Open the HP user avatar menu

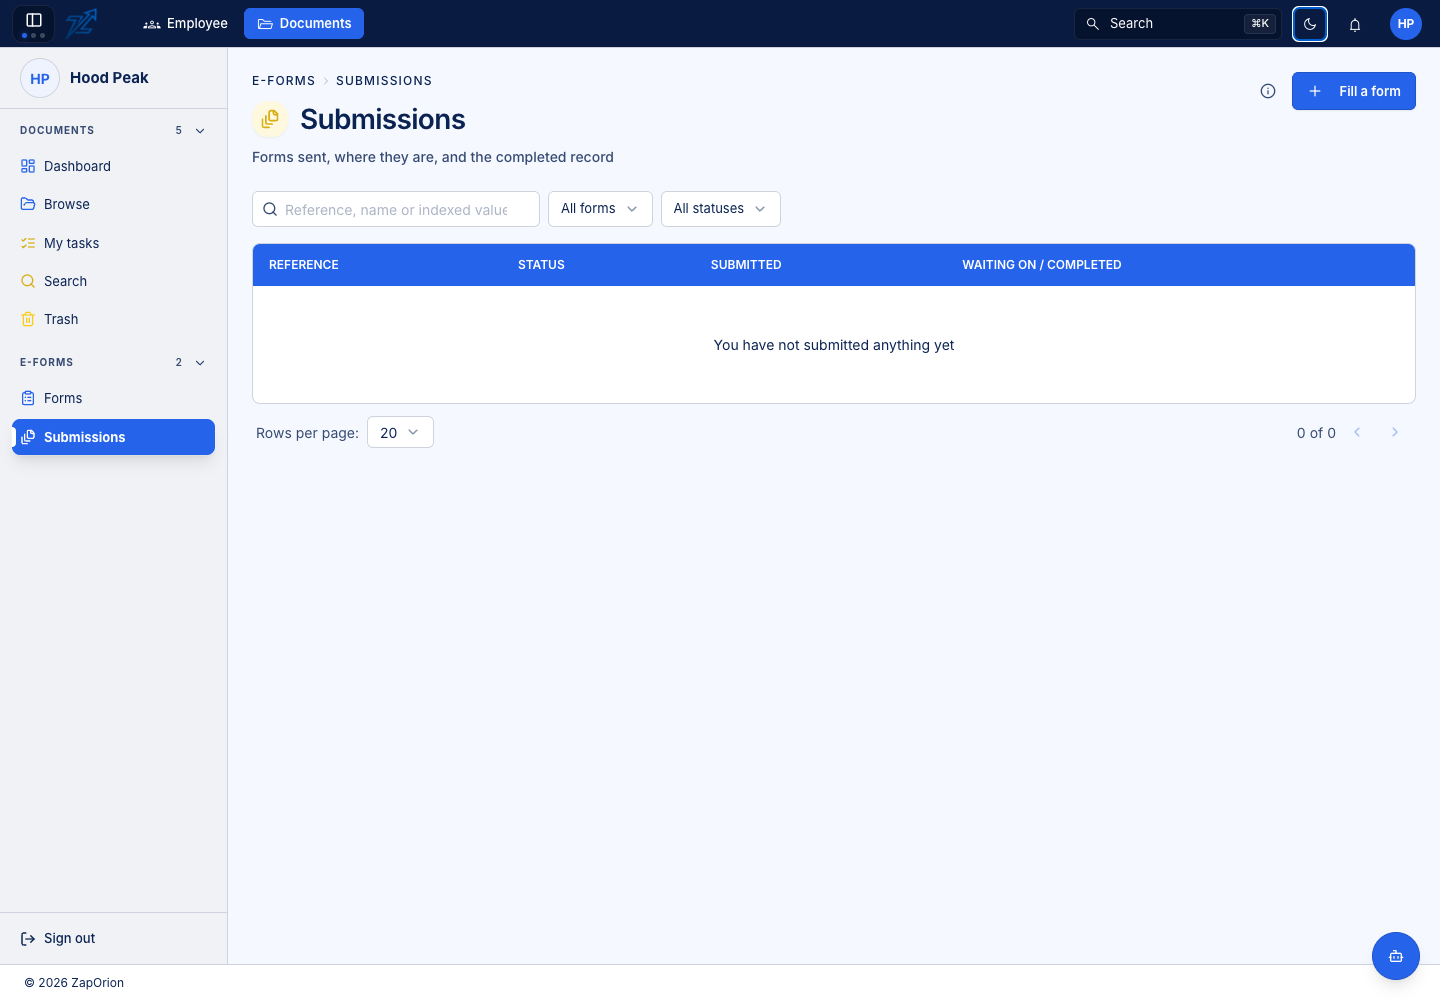click(x=1406, y=24)
